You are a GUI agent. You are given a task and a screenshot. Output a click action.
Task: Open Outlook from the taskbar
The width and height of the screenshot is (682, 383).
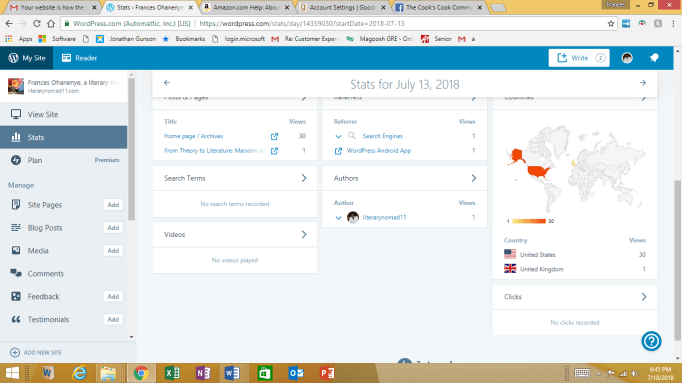click(x=296, y=373)
